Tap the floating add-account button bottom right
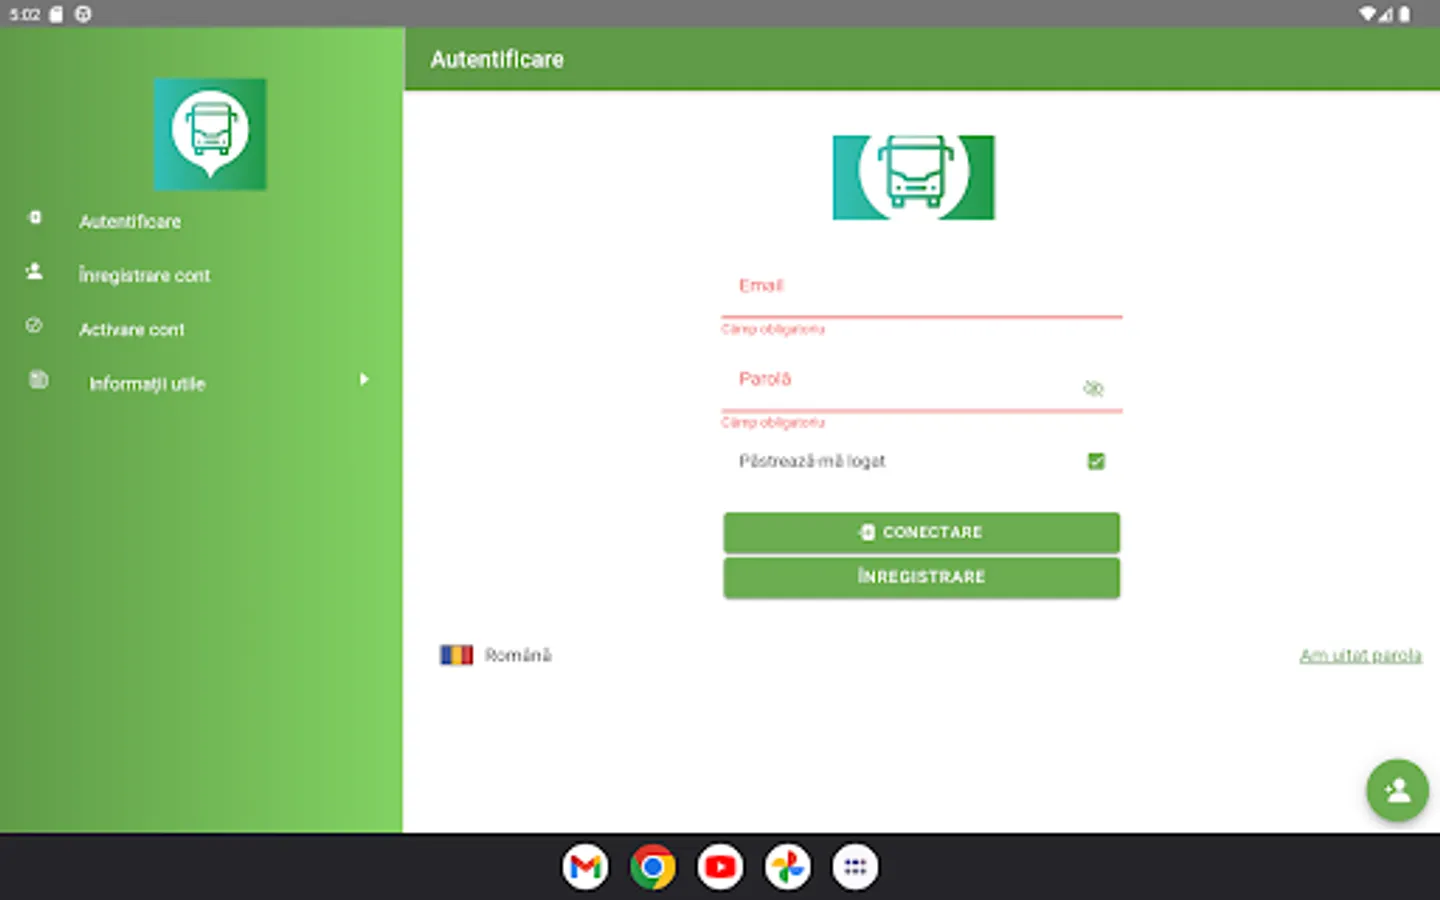The width and height of the screenshot is (1440, 900). coord(1397,790)
